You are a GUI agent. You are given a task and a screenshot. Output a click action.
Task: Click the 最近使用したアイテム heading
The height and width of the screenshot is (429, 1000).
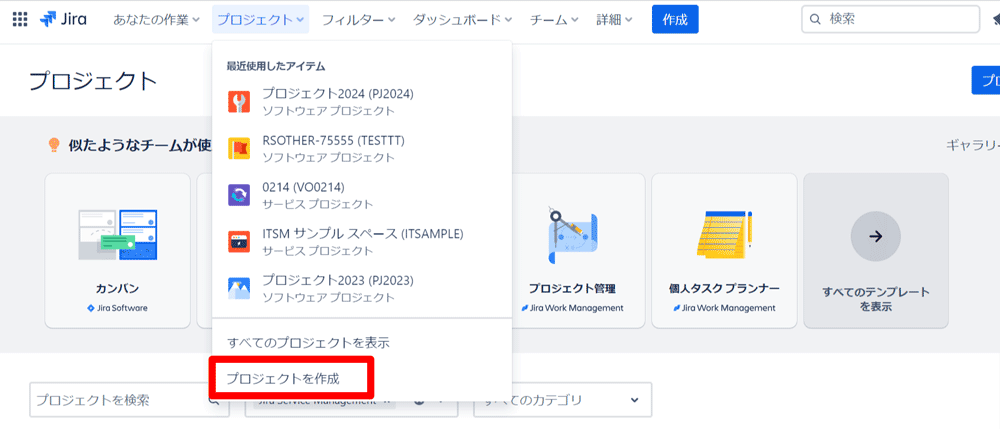(x=276, y=66)
